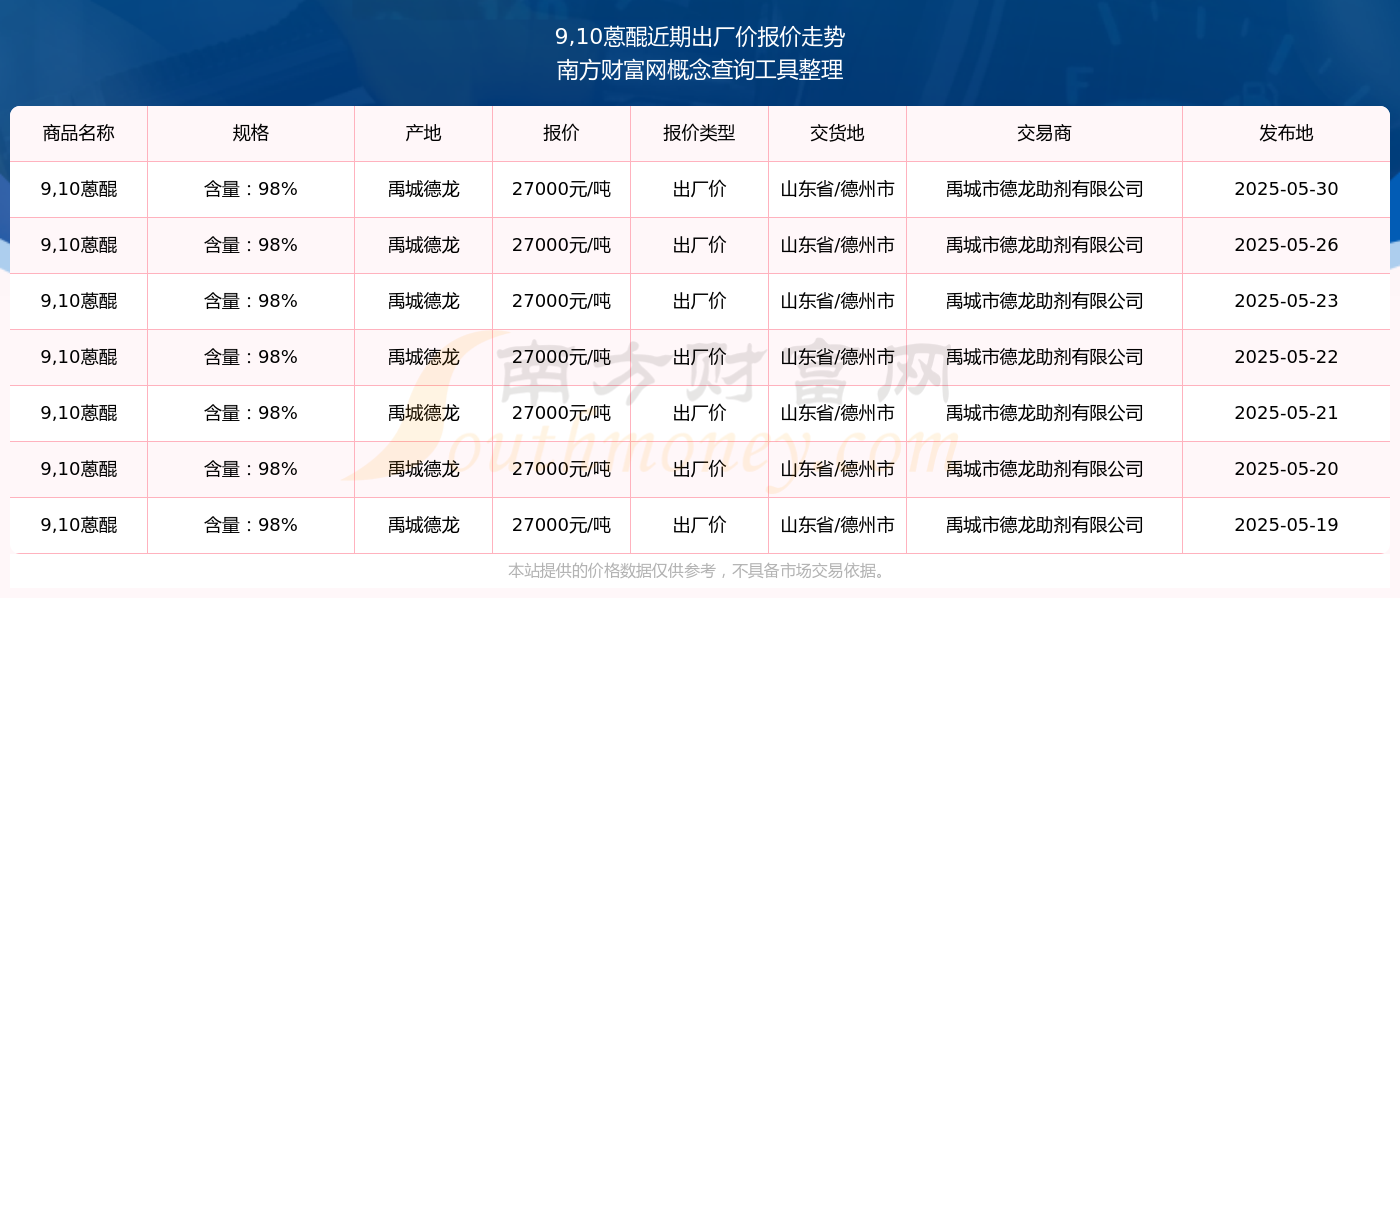This screenshot has height=1205, width=1400.
Task: Click 出厂价 type in the 2025-05-20 row
Action: click(699, 469)
